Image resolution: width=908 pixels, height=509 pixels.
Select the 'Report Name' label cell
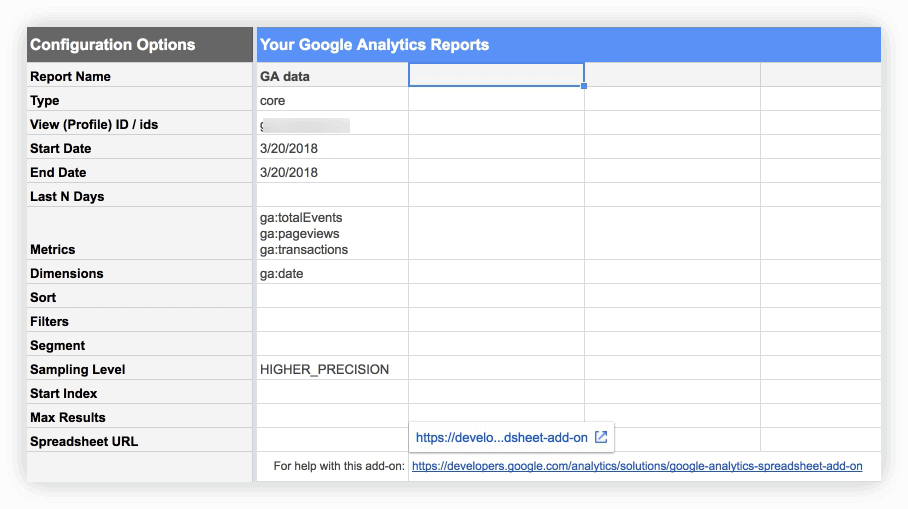[140, 76]
